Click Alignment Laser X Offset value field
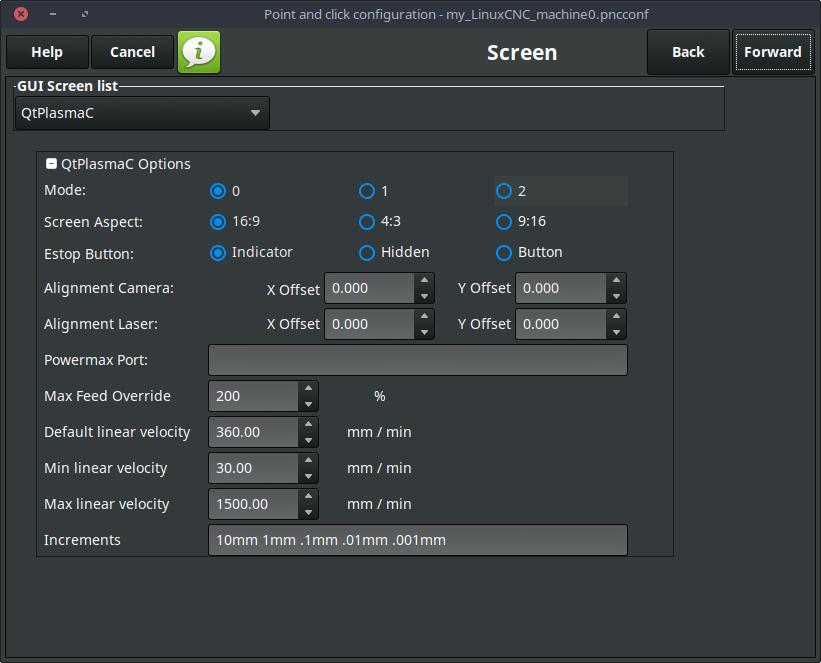 370,324
